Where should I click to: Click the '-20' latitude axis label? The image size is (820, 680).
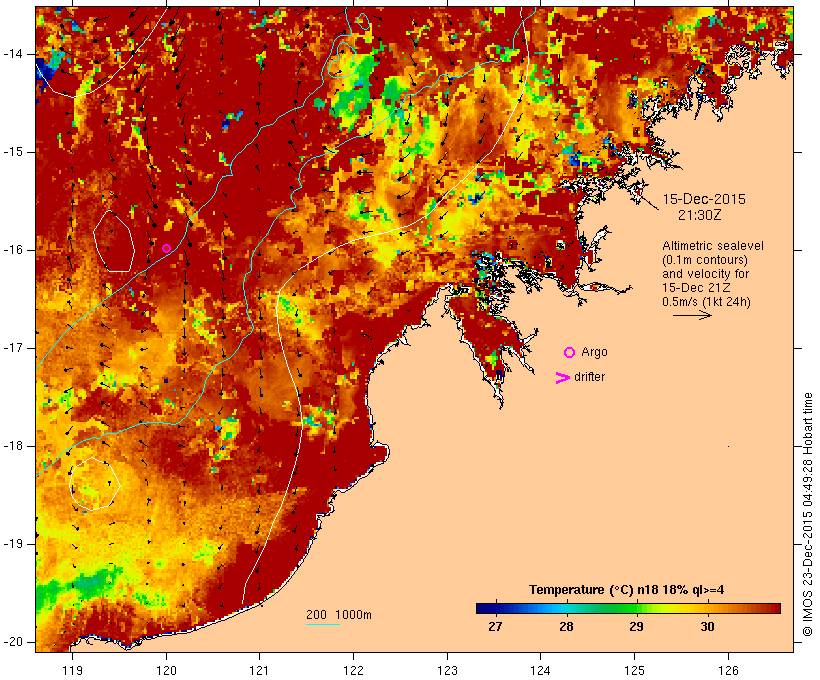click(x=12, y=642)
